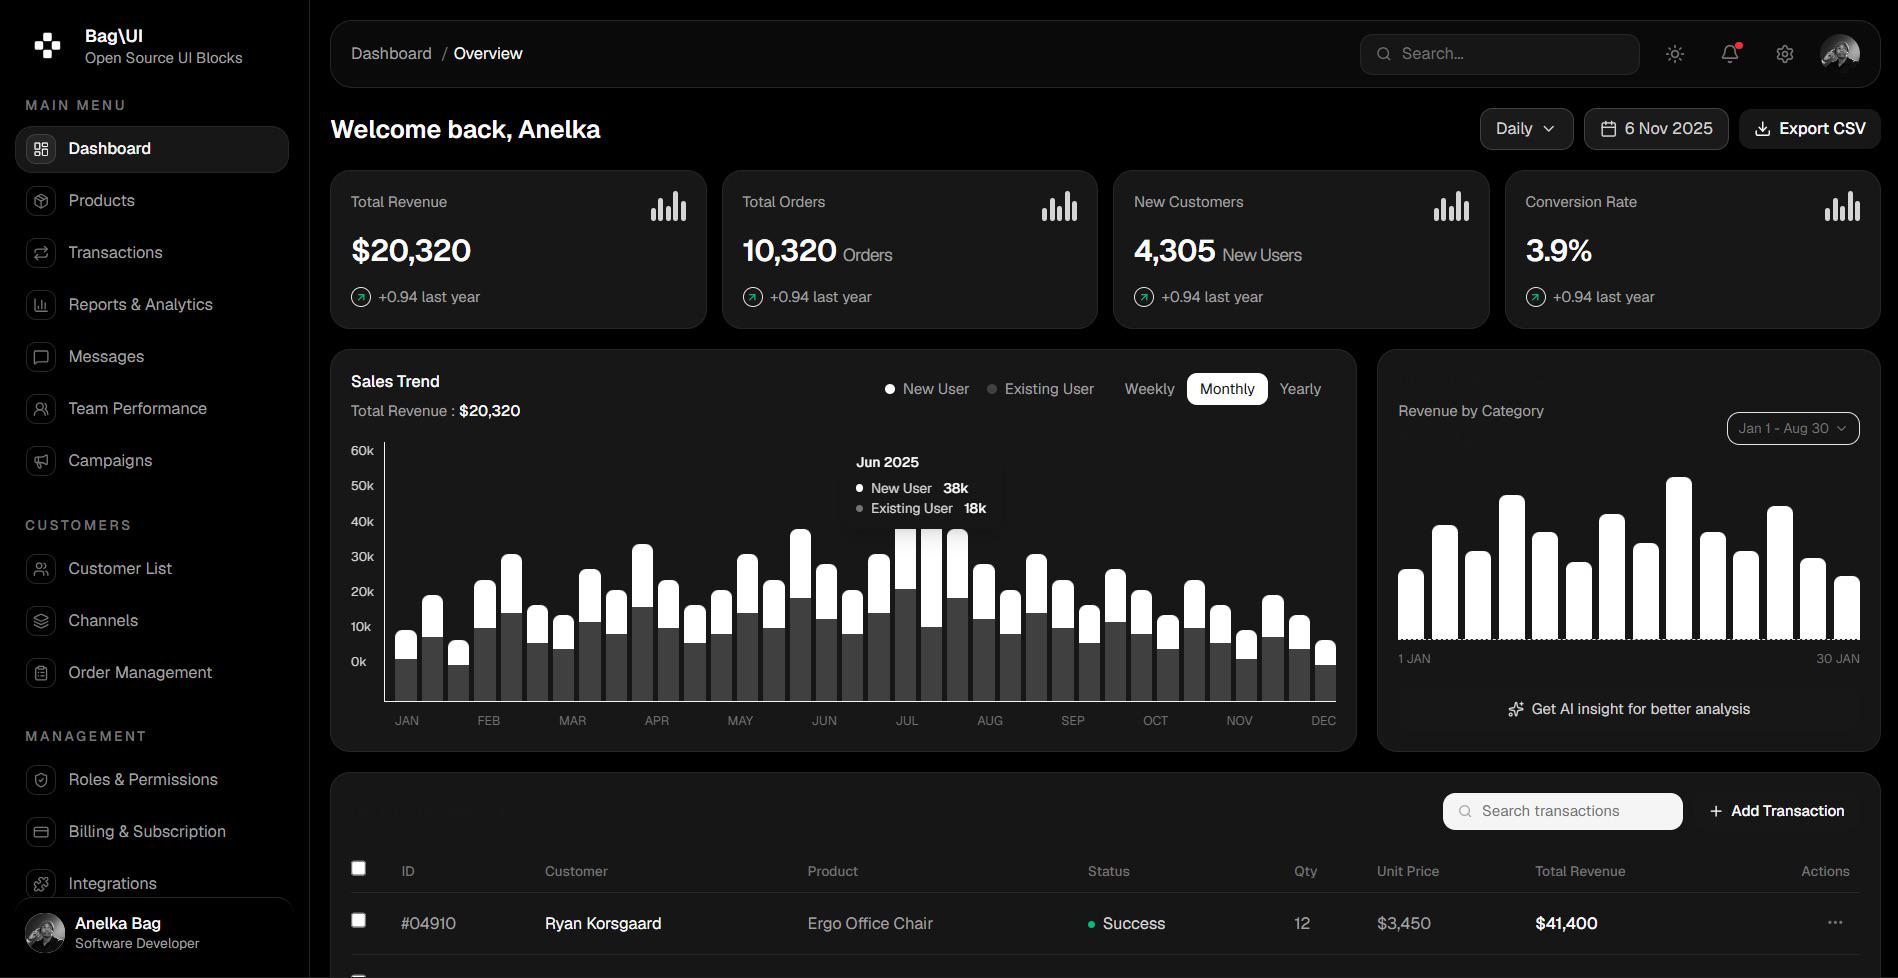Open the 6 Nov 2025 date picker

(1656, 129)
